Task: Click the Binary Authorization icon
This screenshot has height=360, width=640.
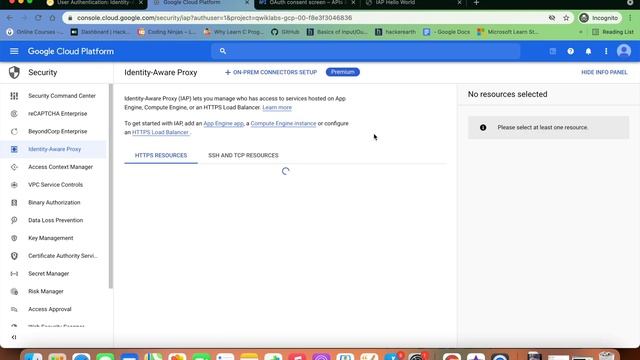Action: point(14,202)
